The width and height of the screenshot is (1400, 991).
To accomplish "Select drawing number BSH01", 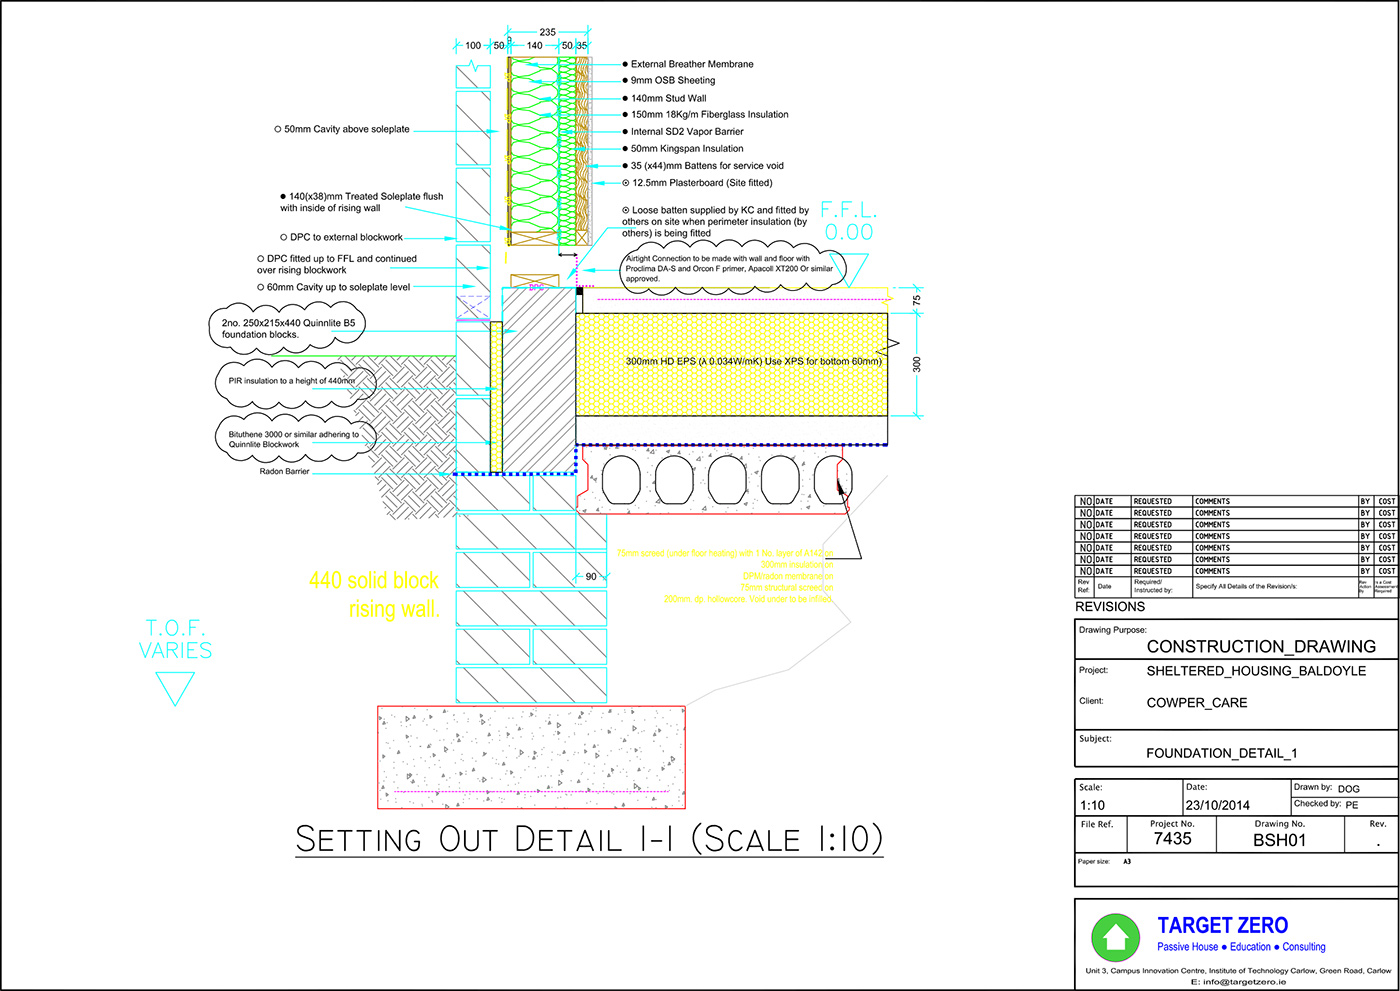I will (x=1279, y=840).
